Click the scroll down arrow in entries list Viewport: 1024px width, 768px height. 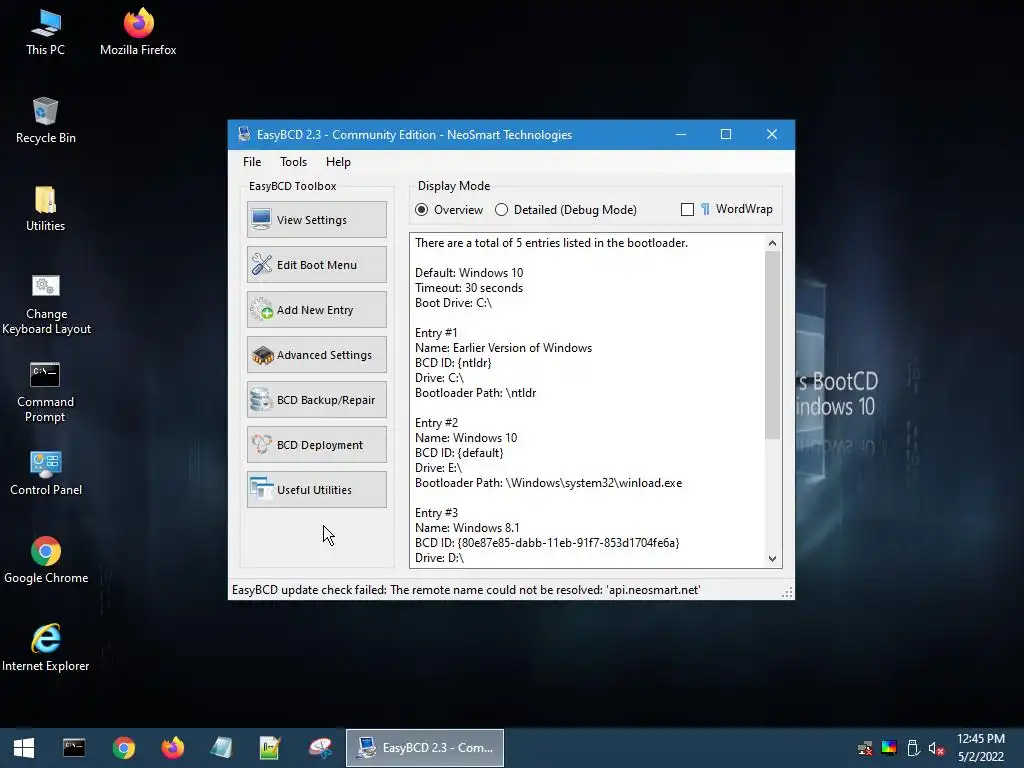click(773, 558)
